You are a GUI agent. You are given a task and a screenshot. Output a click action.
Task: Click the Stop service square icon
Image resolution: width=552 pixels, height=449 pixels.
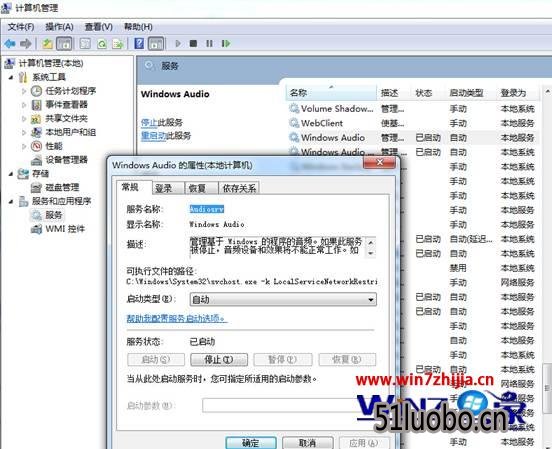[193, 44]
